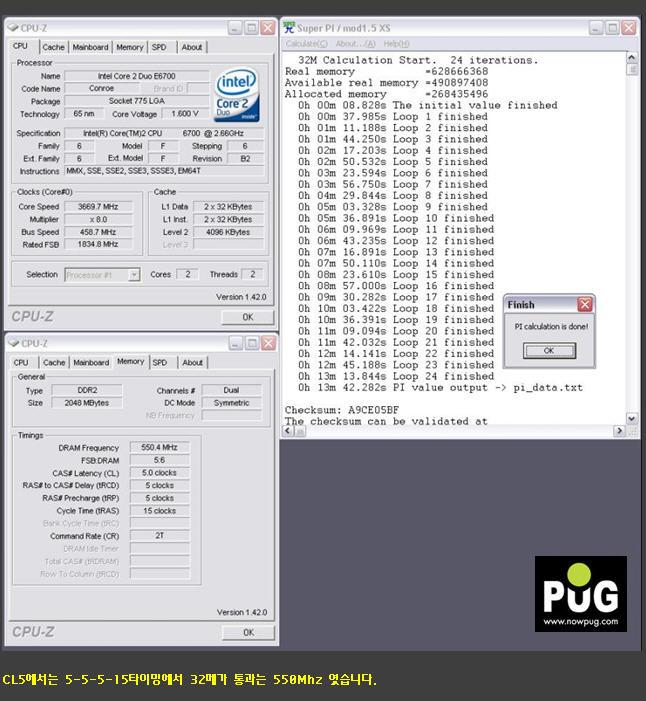
Task: Click the Channels value Dual
Action: [x=232, y=390]
